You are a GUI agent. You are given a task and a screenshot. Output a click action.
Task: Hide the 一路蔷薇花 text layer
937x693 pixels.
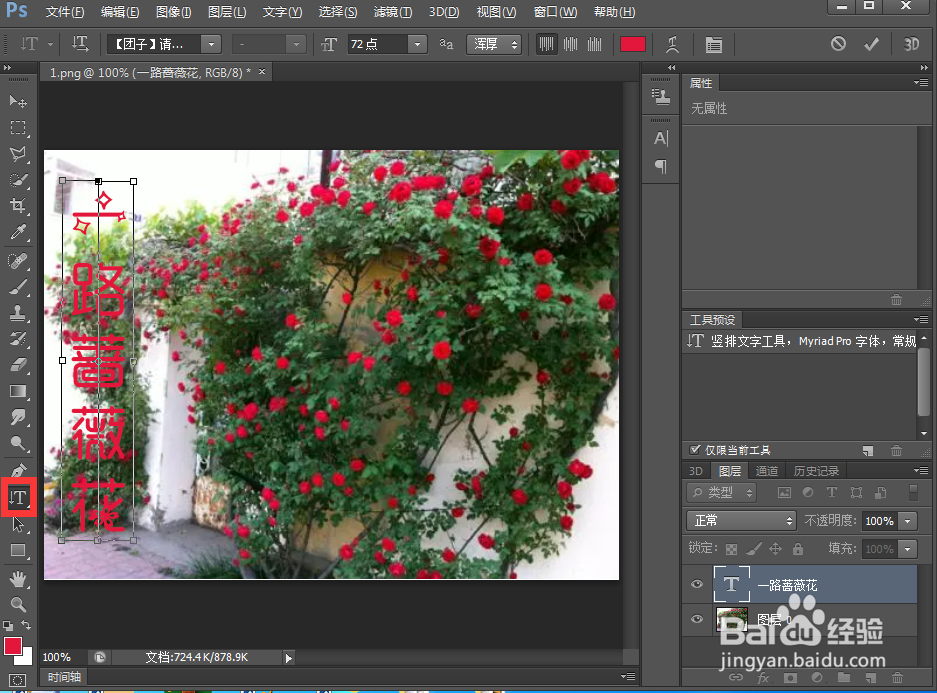tap(697, 584)
